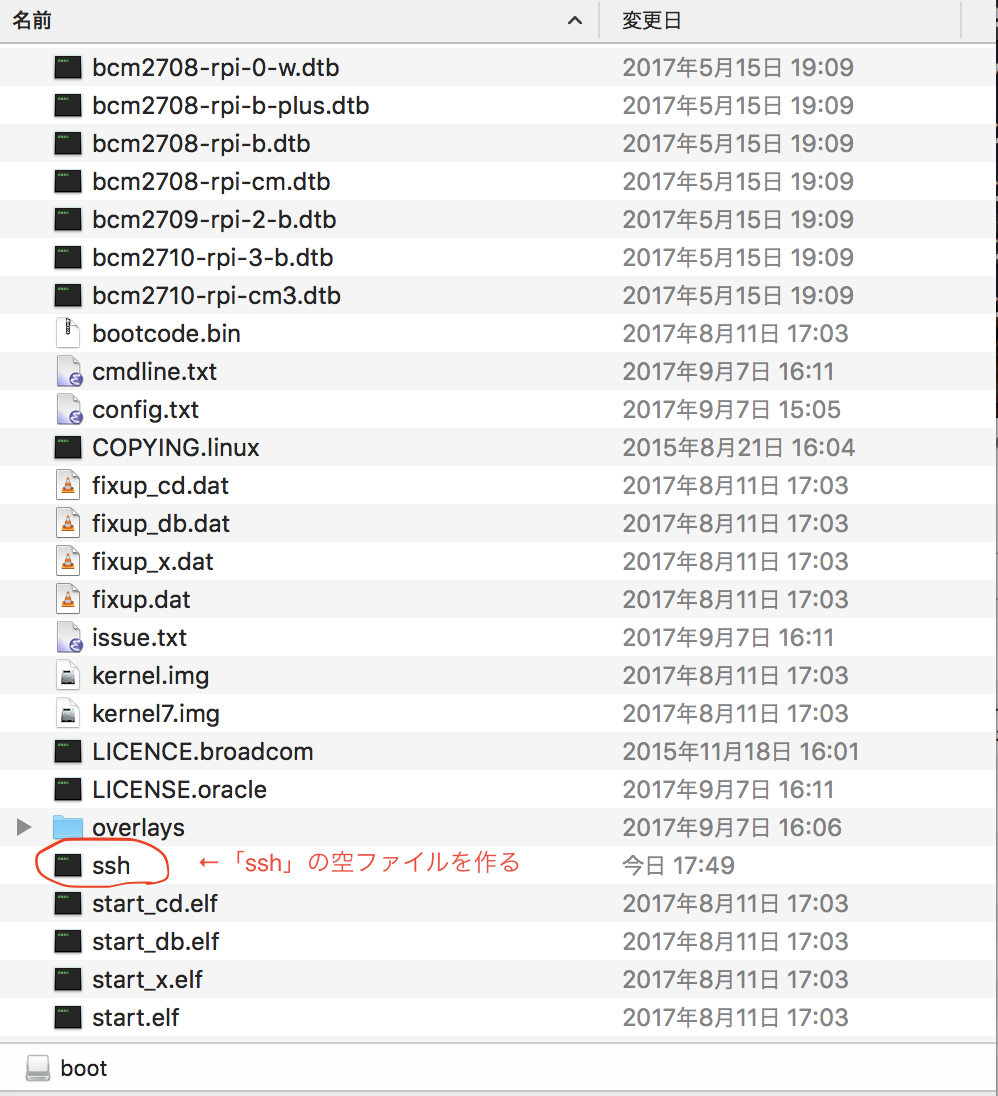
Task: Click the cmdline.txt document icon
Action: [x=67, y=371]
